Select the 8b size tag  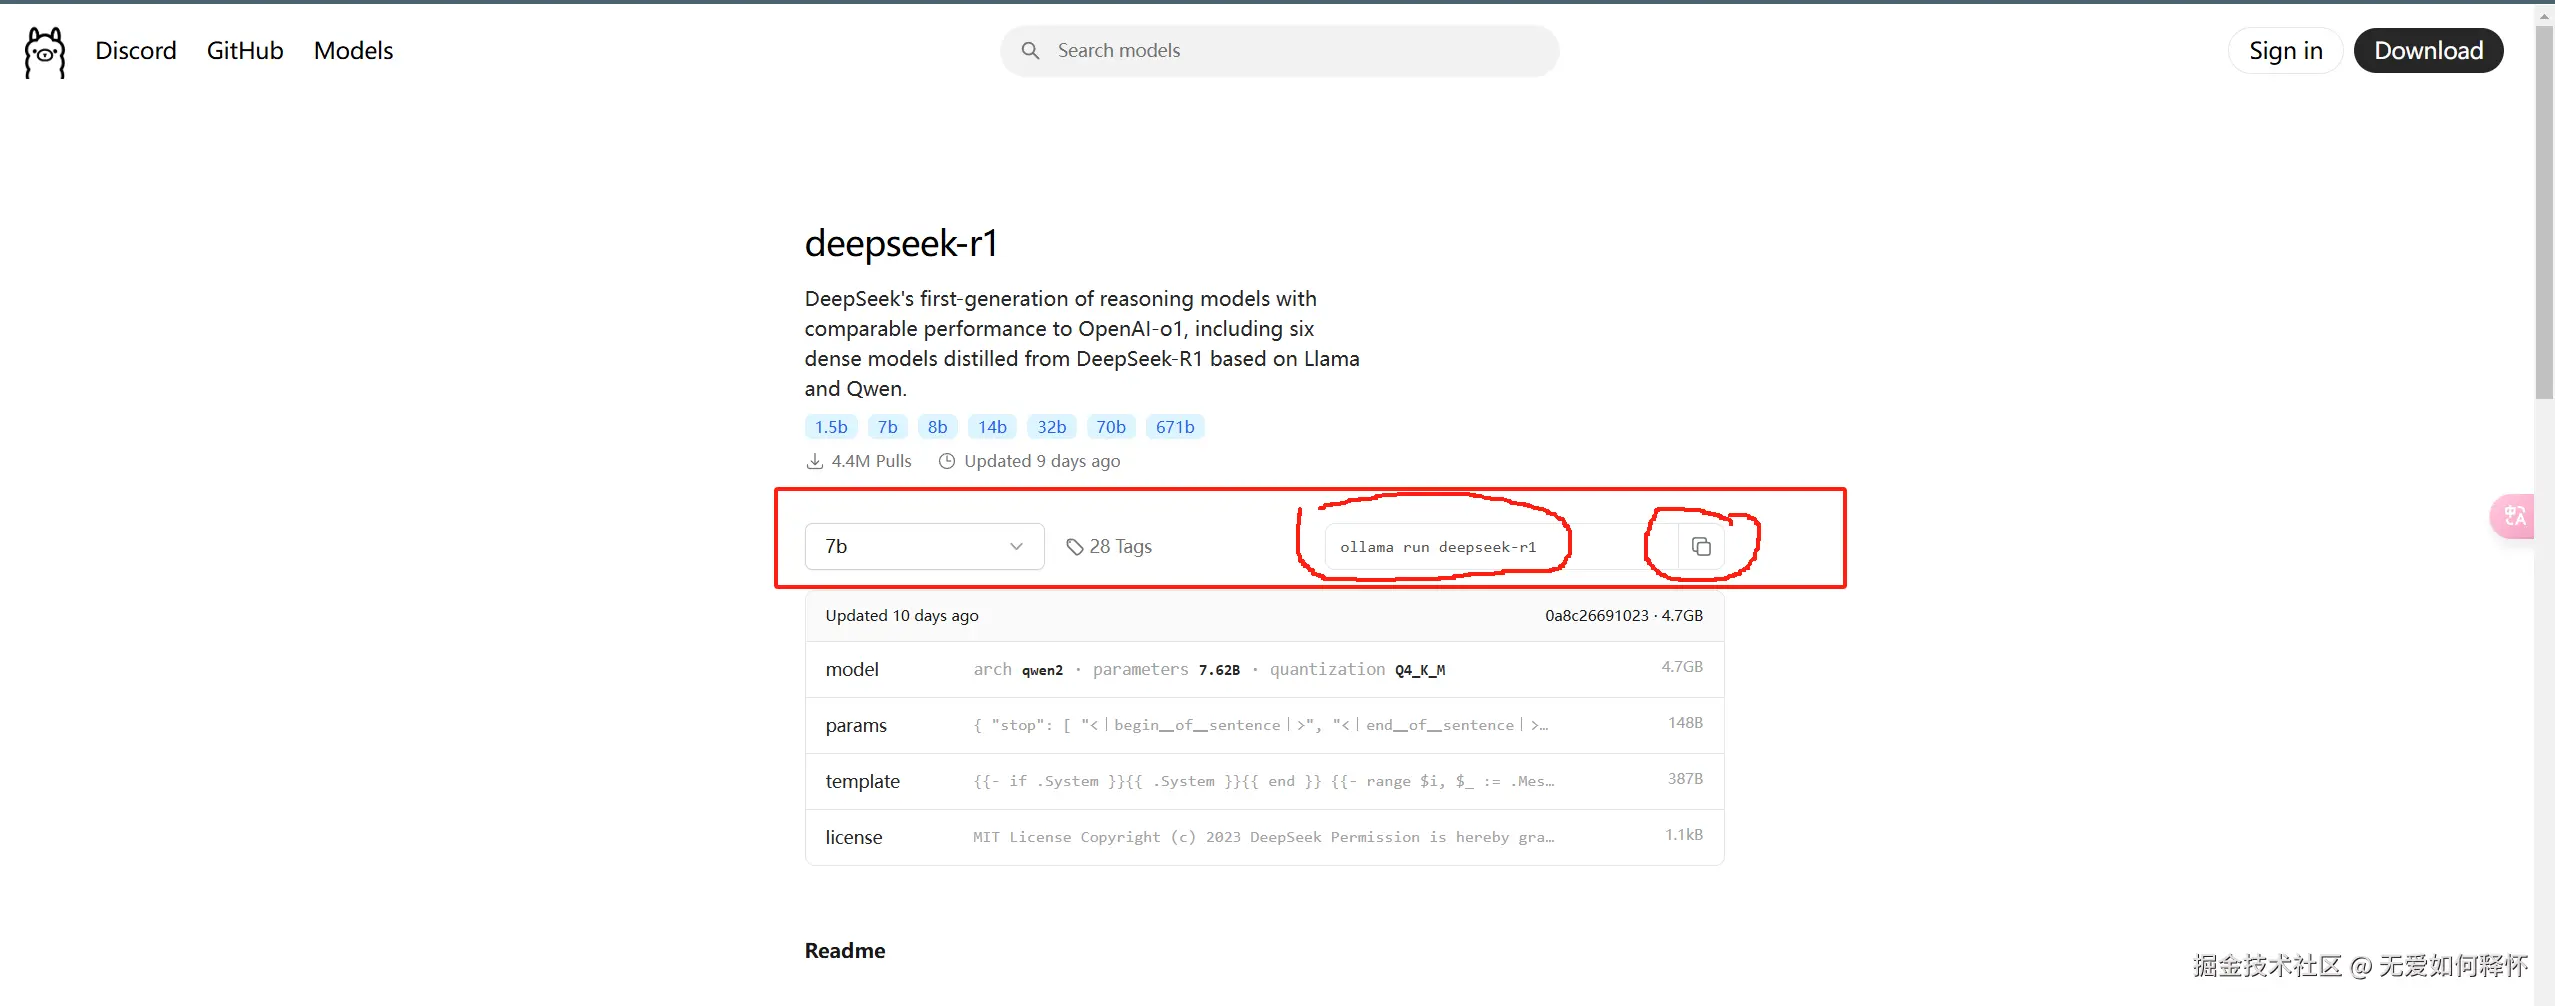click(x=937, y=427)
